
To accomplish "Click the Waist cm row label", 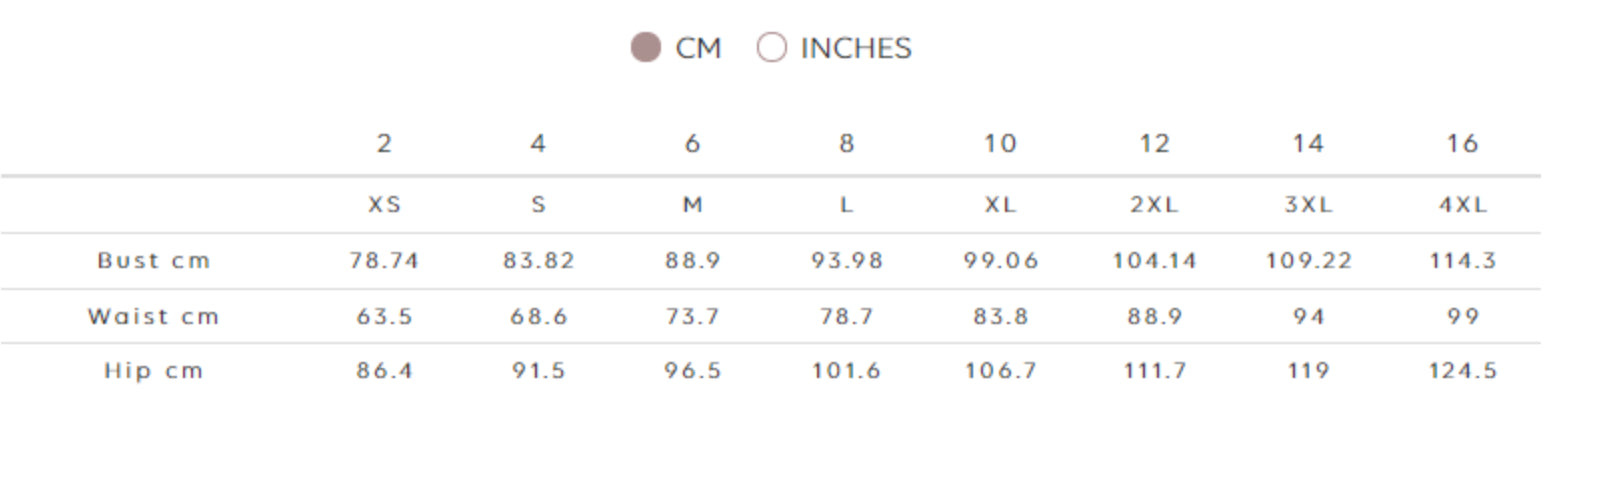I will click(154, 317).
